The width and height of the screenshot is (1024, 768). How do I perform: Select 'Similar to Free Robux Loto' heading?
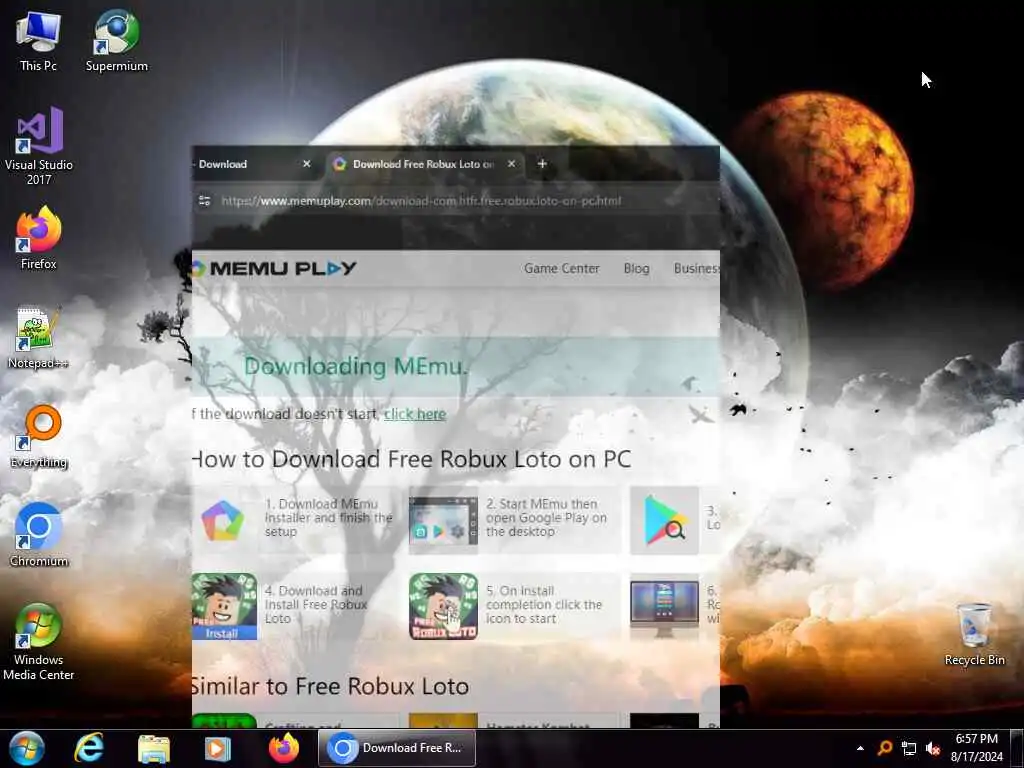(x=330, y=686)
